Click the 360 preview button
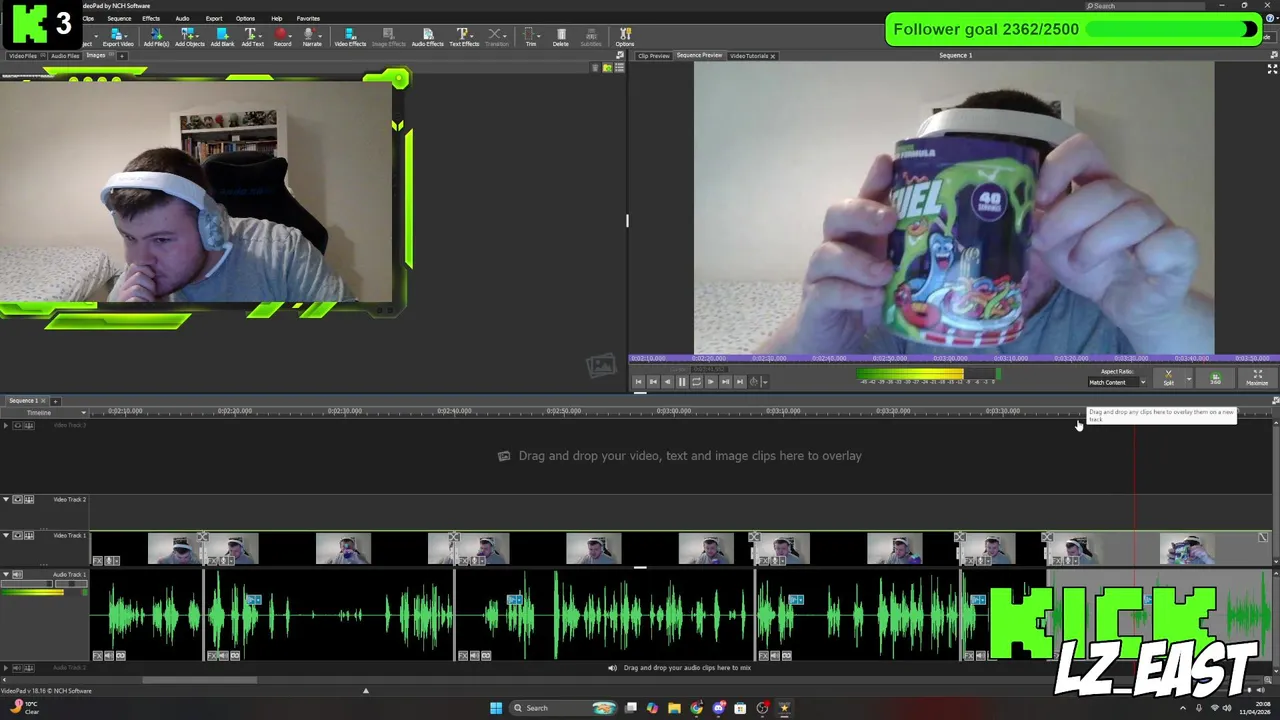1280x720 pixels. pyautogui.click(x=1216, y=378)
